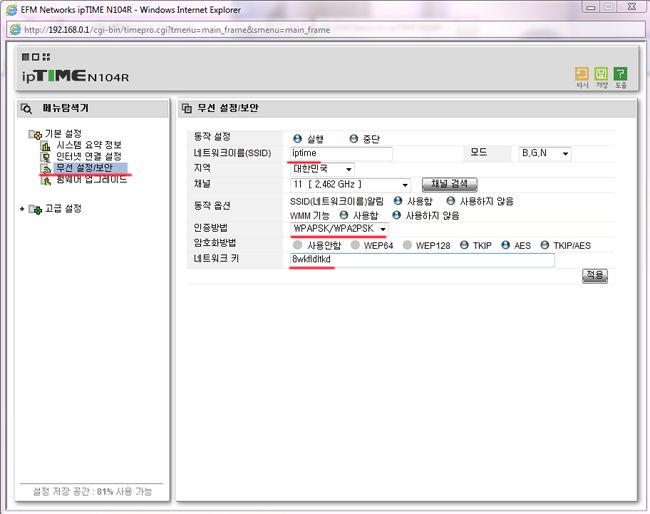Click the 채널 검색 button
The width and height of the screenshot is (650, 514).
[449, 184]
